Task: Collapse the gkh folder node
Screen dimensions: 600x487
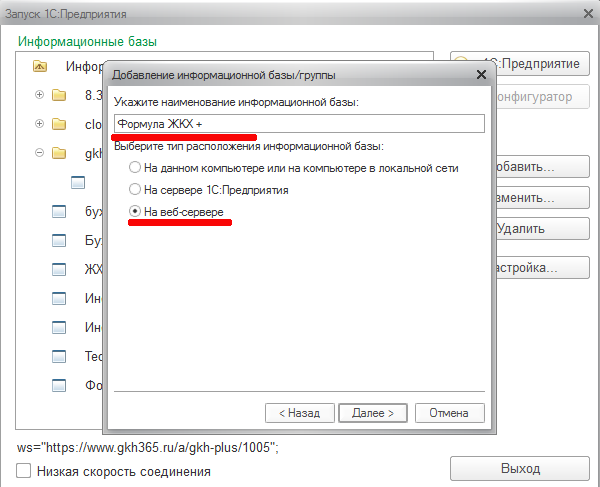Action: [x=39, y=153]
